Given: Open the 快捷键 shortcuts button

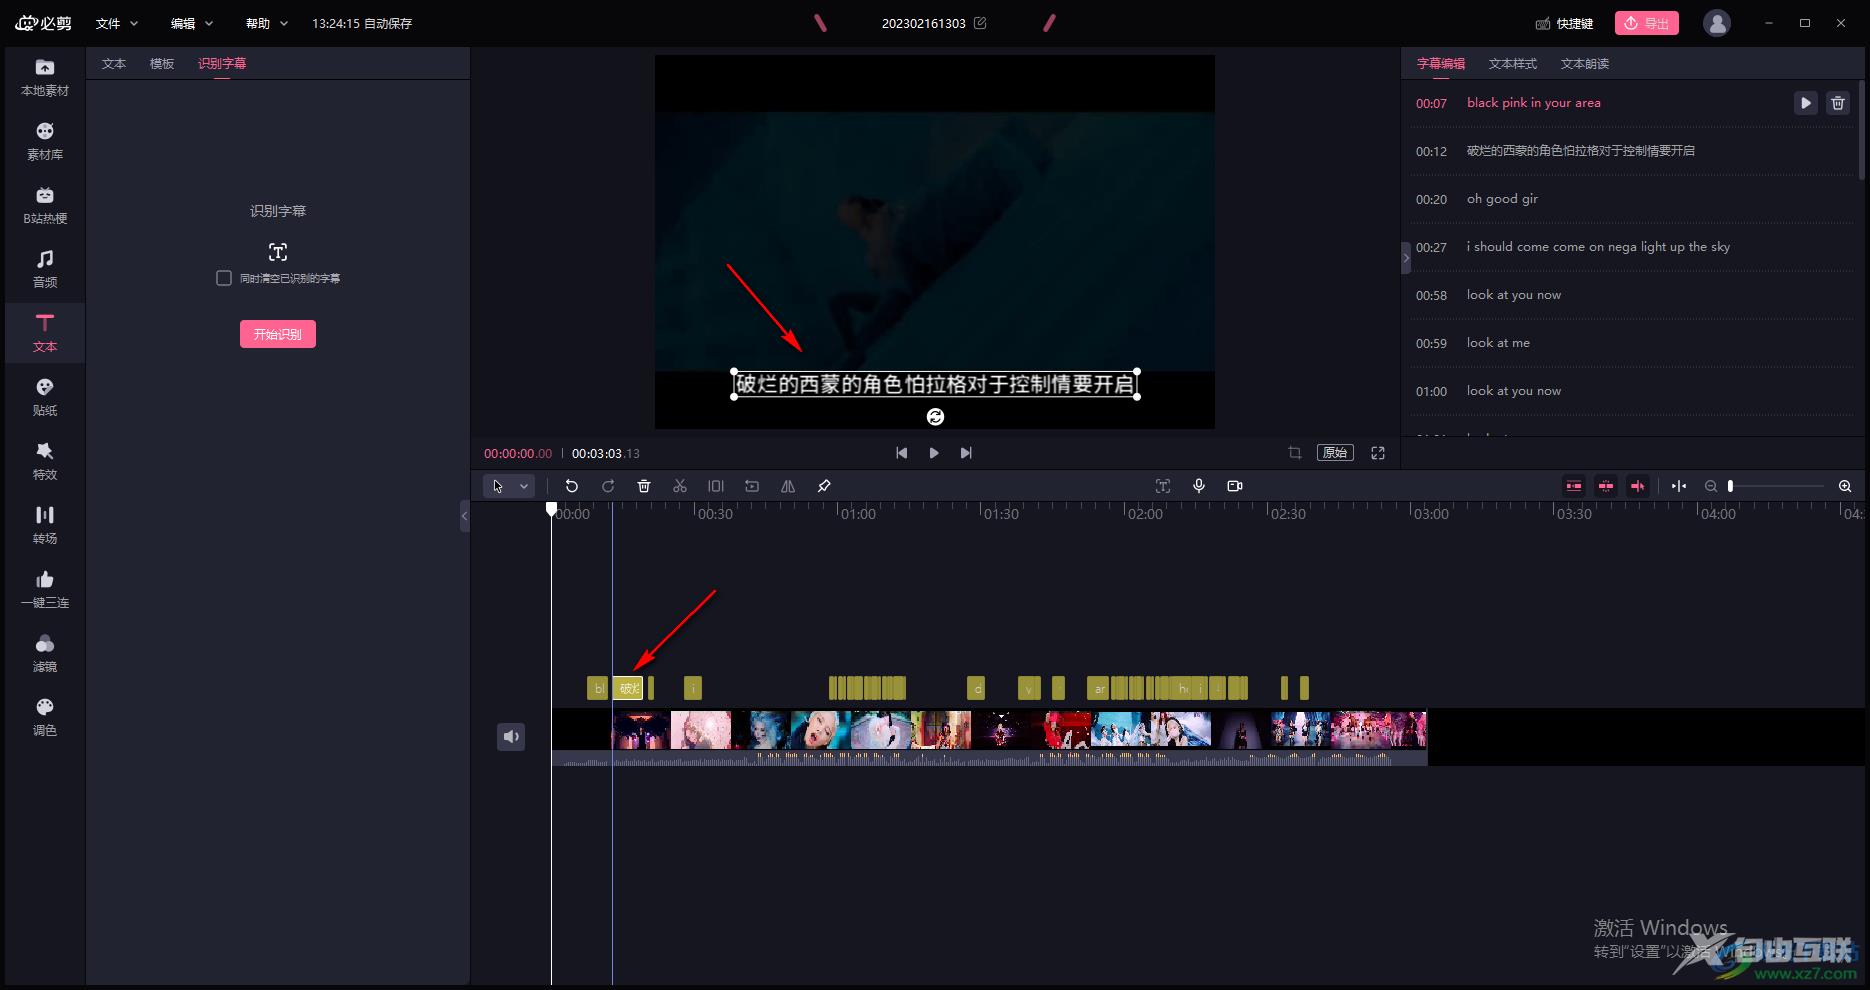Looking at the screenshot, I should pos(1565,23).
